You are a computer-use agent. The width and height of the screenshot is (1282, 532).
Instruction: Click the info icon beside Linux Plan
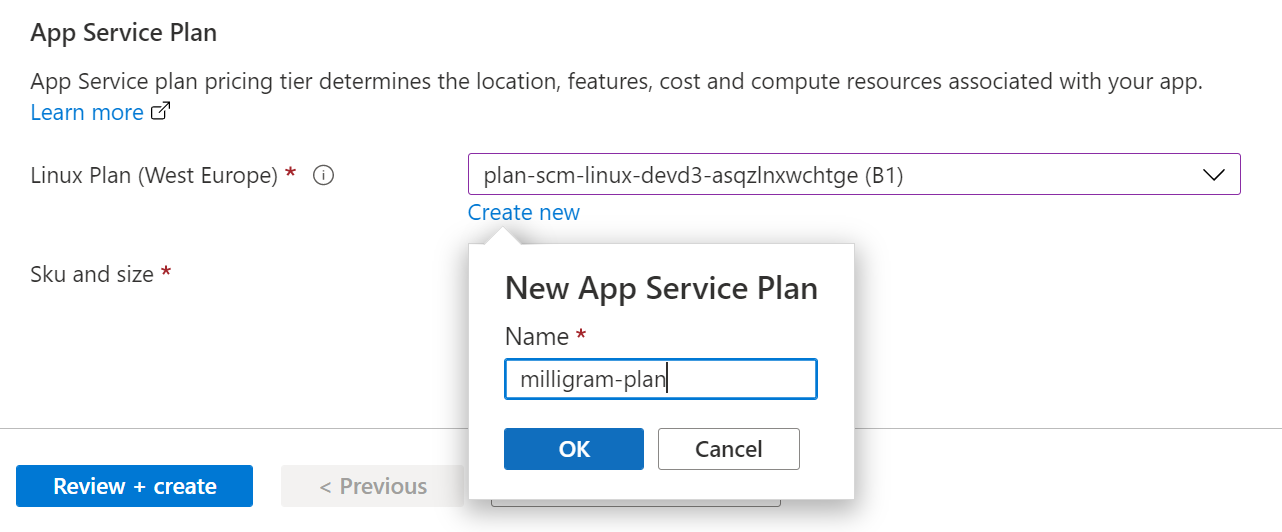pyautogui.click(x=323, y=175)
